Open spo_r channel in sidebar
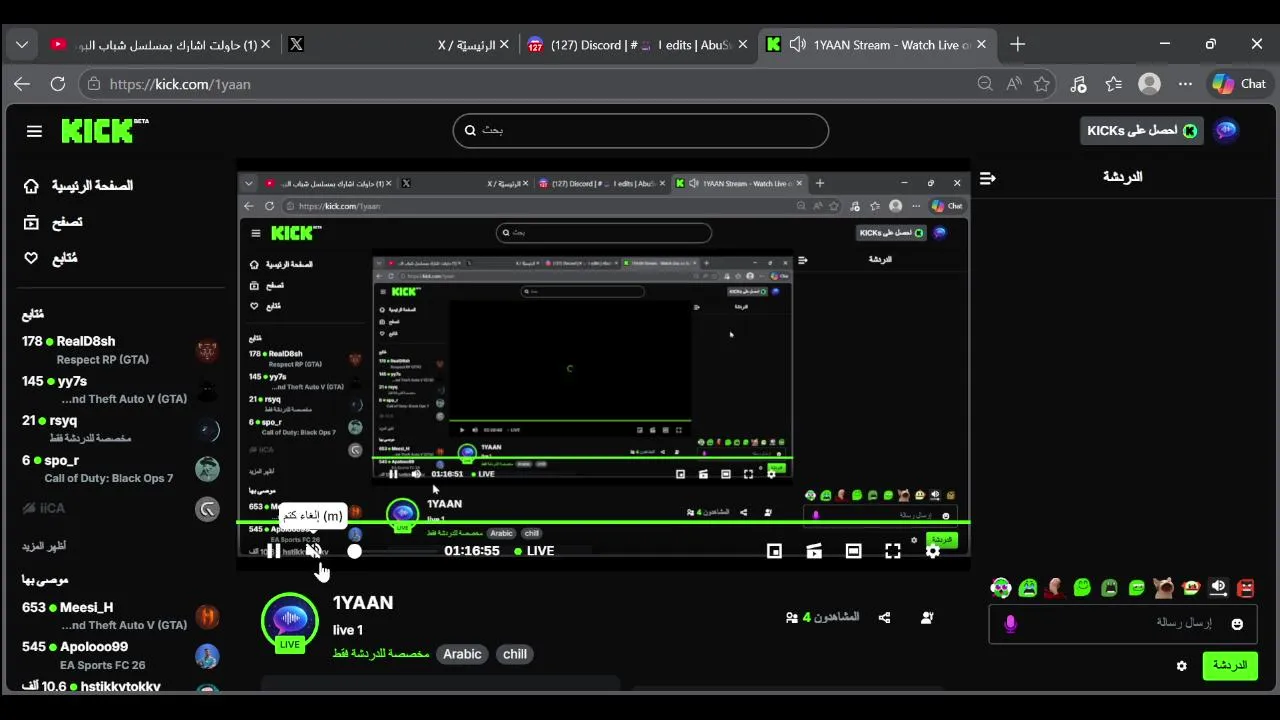 pos(120,469)
